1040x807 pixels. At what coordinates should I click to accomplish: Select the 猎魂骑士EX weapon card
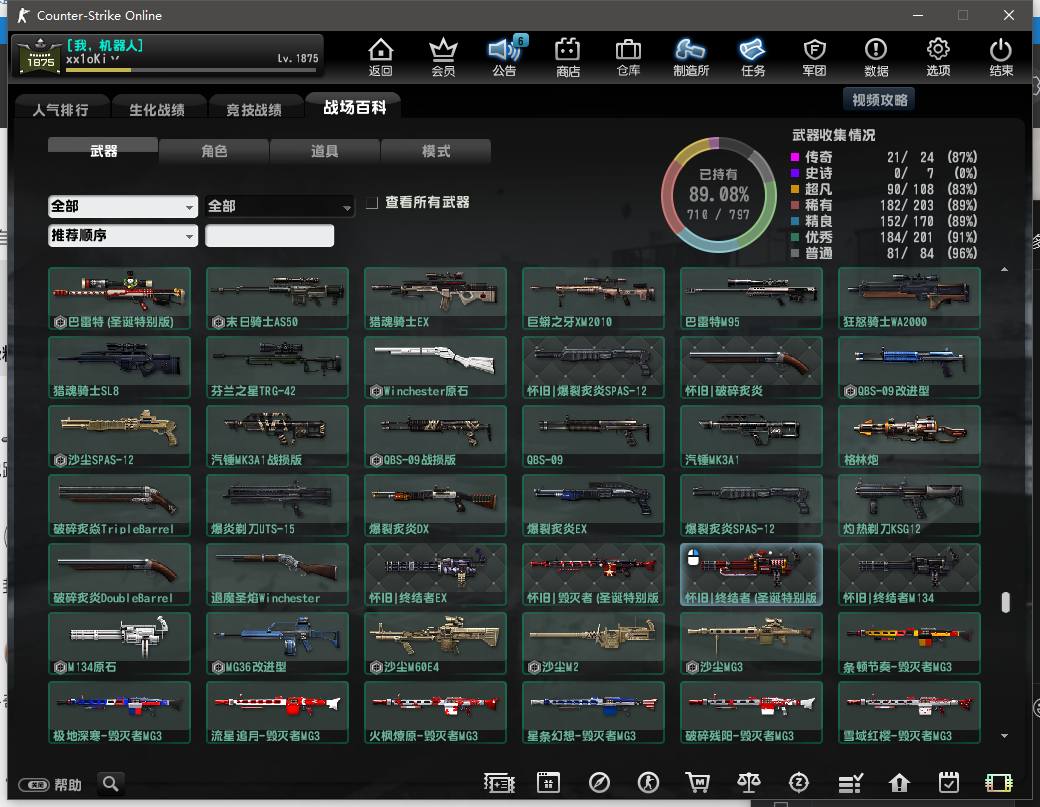[435, 298]
